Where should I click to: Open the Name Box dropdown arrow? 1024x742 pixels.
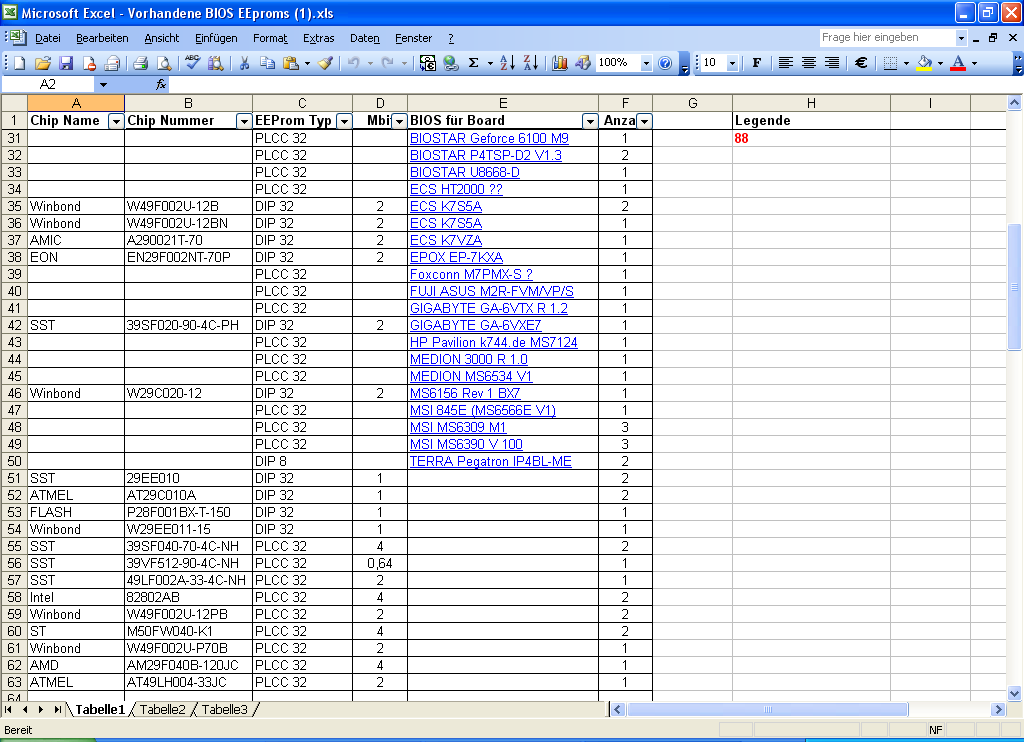(x=103, y=84)
